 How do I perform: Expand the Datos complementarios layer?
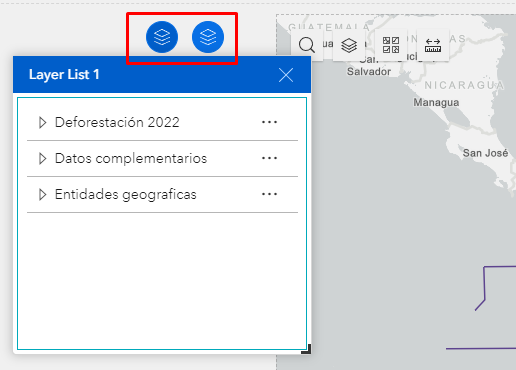tap(42, 158)
